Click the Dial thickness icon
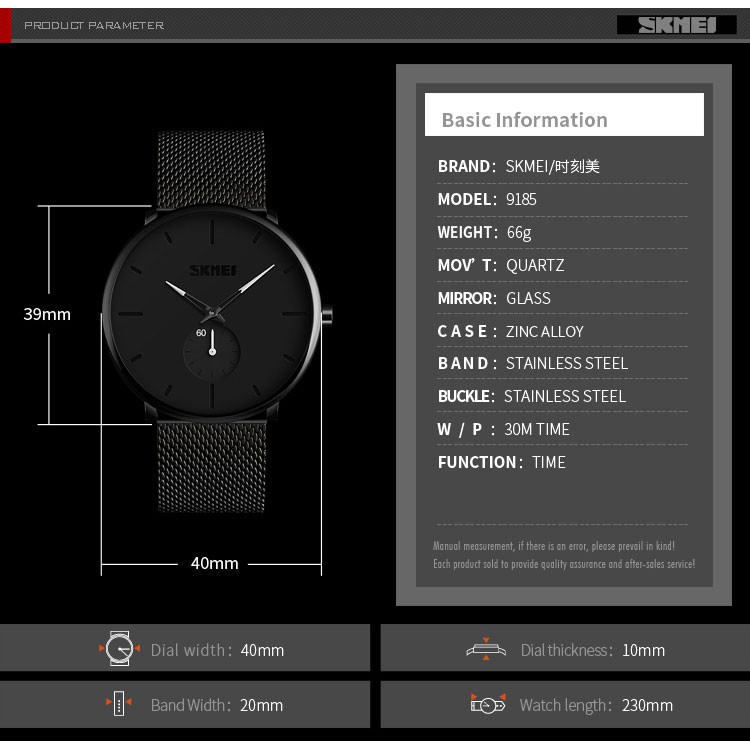The image size is (750, 750). point(486,649)
